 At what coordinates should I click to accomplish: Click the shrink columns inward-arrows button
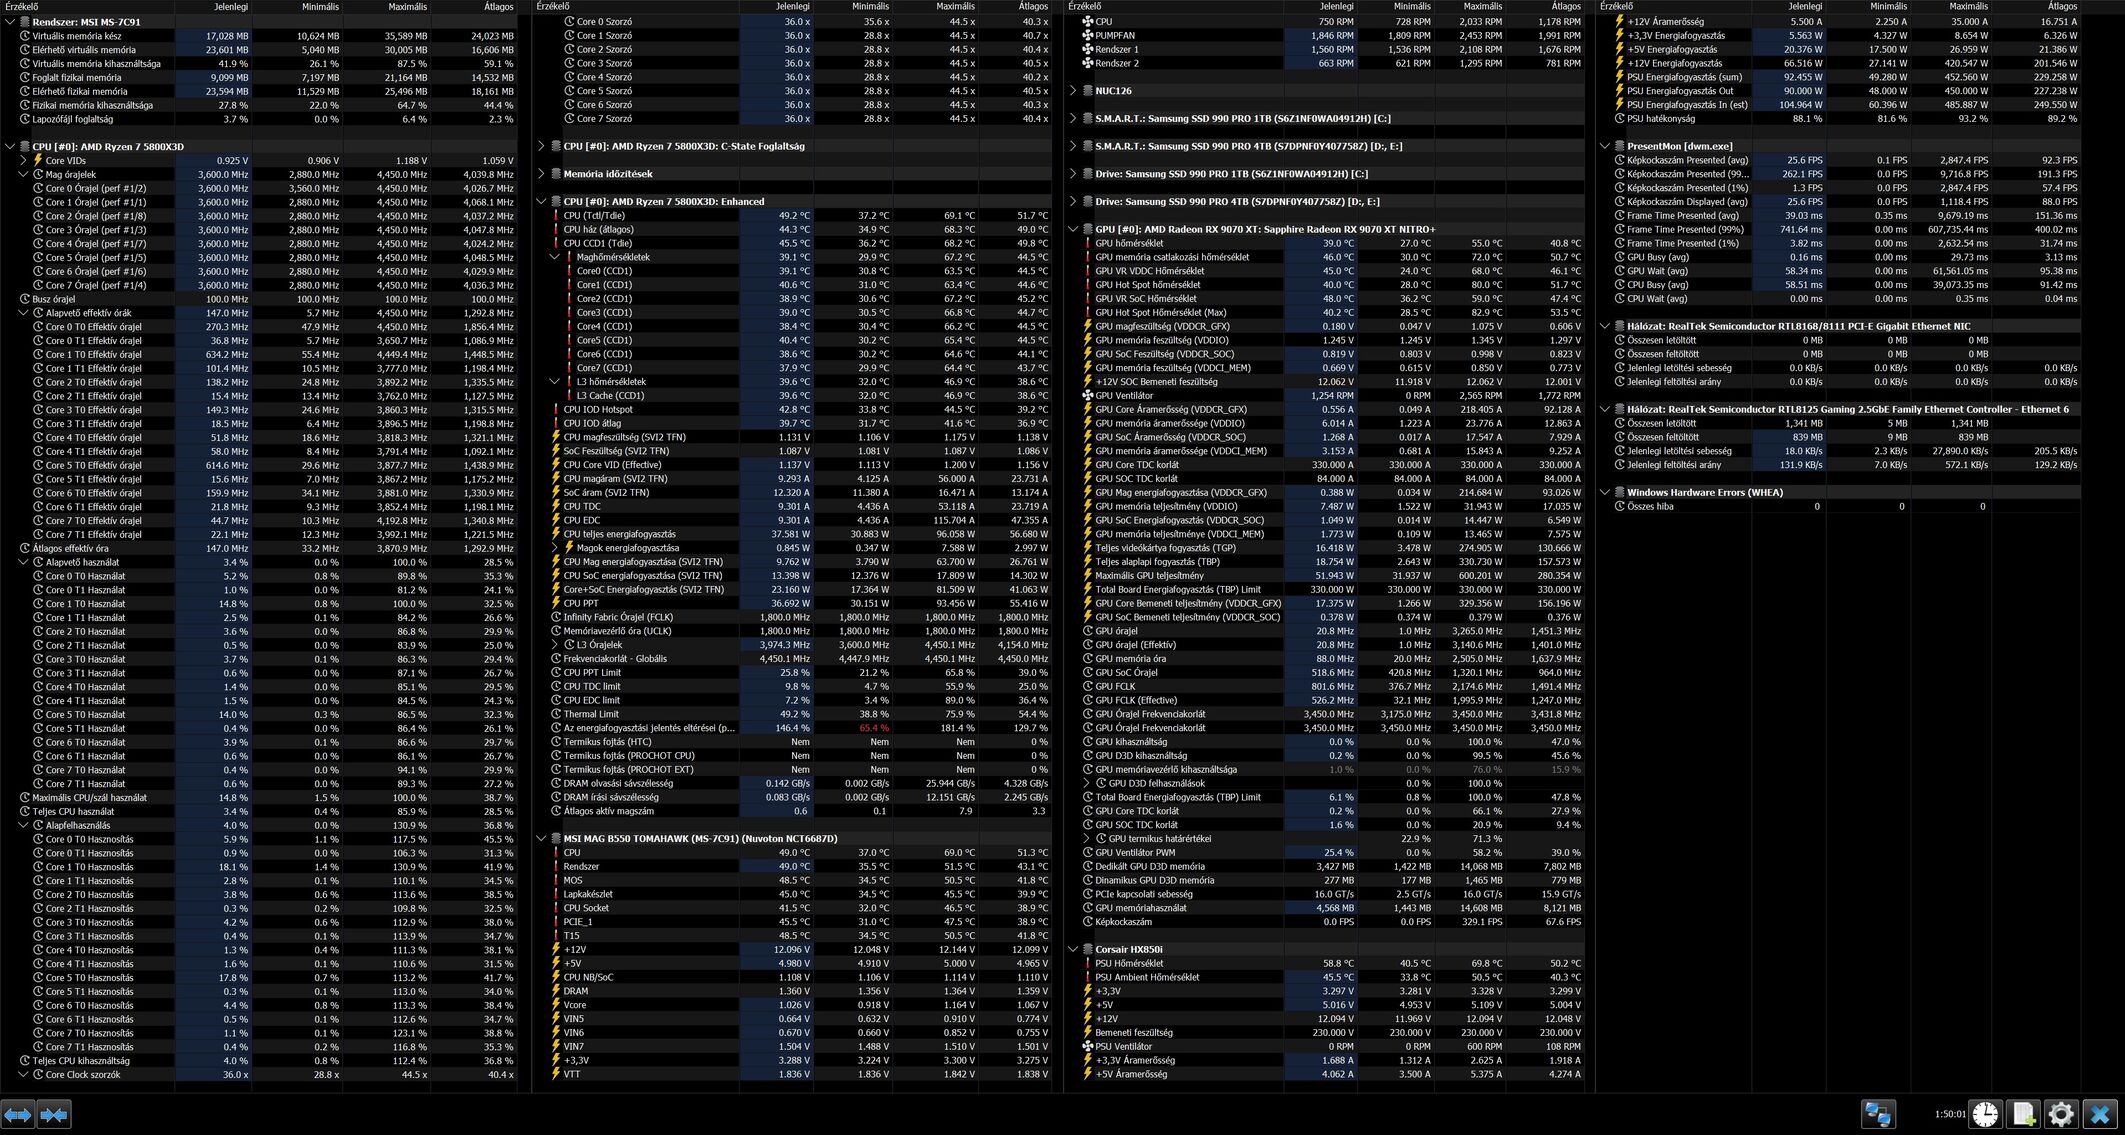(54, 1114)
